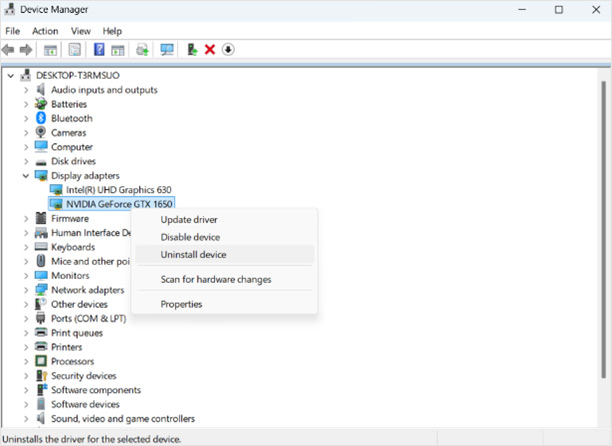Click the Printers category icon
The image size is (612, 446).
41,346
